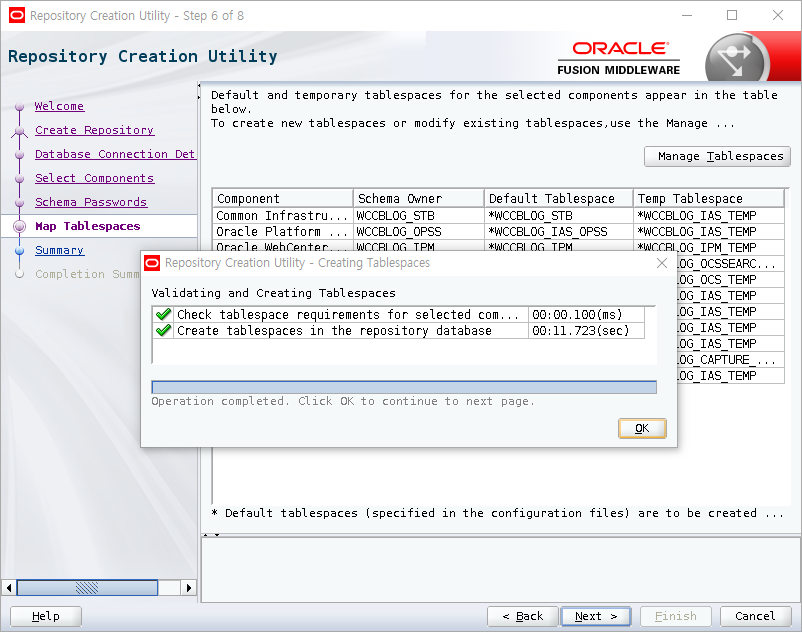The width and height of the screenshot is (802, 632).
Task: Maximize the Repository Creation Utility window
Action: 732,15
